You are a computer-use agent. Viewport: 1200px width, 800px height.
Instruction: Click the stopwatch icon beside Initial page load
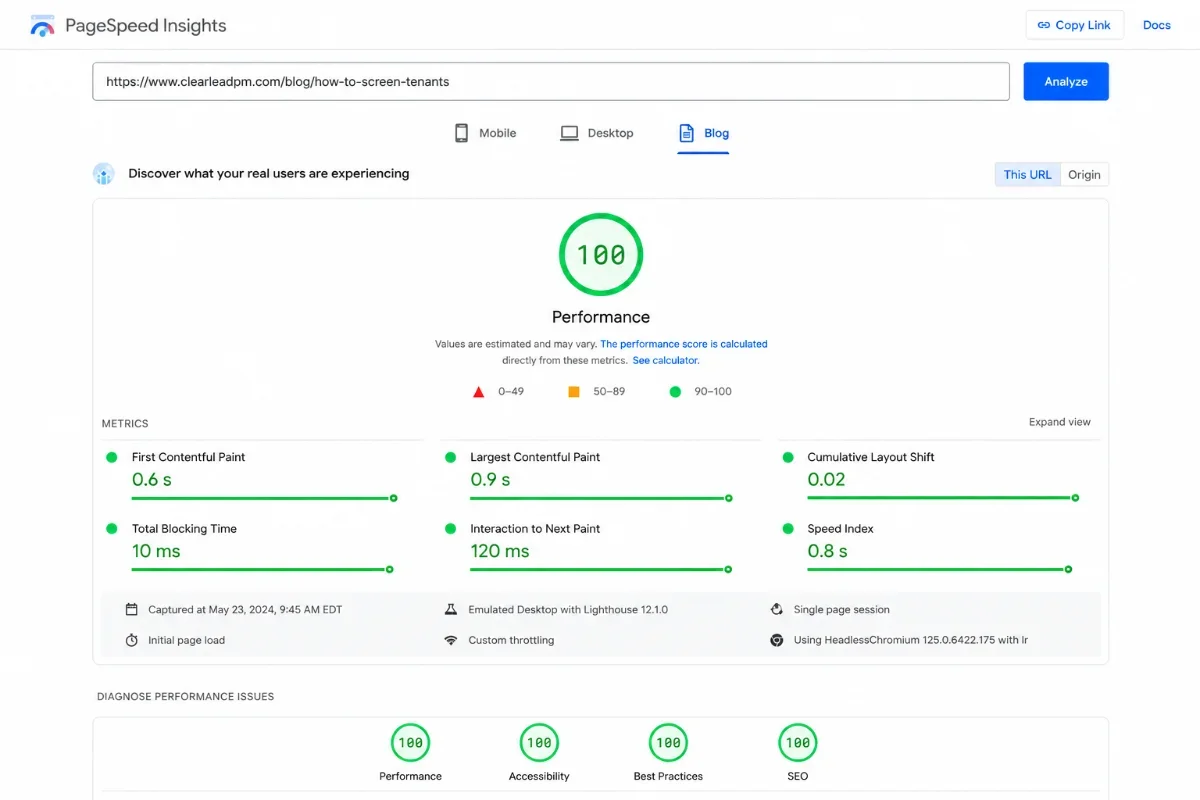click(131, 640)
